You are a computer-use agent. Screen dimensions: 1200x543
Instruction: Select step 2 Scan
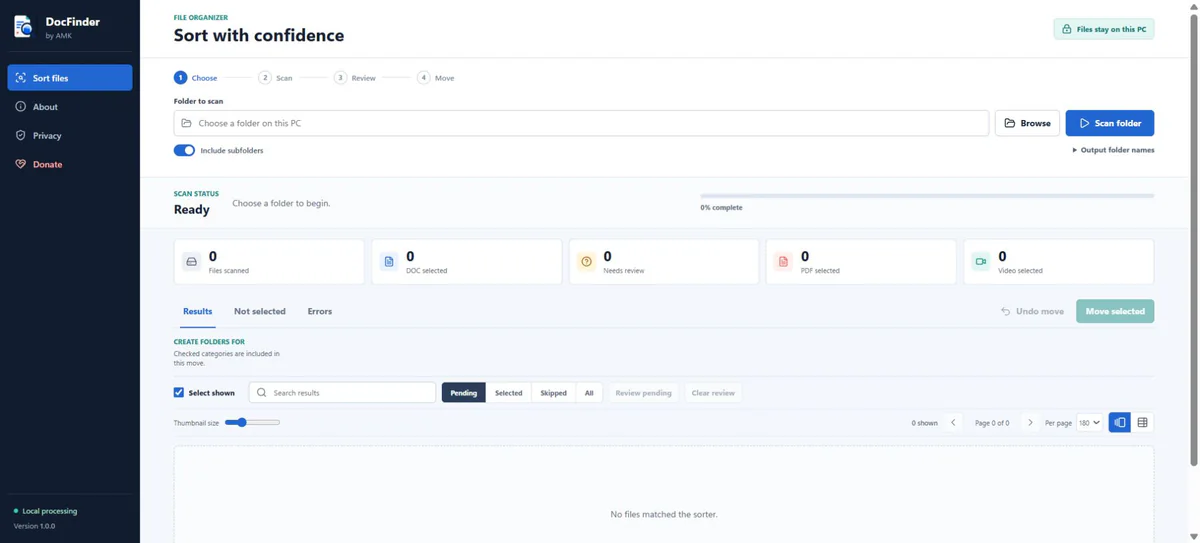275,77
